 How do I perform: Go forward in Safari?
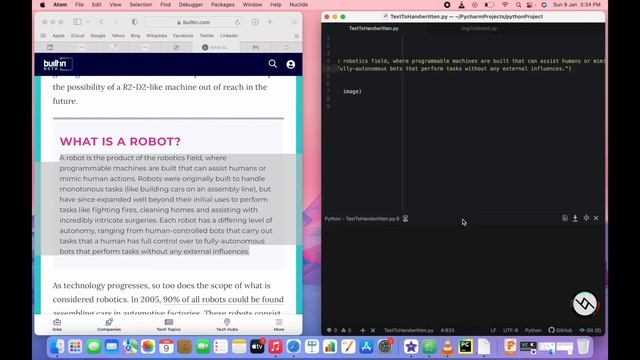(116, 22)
